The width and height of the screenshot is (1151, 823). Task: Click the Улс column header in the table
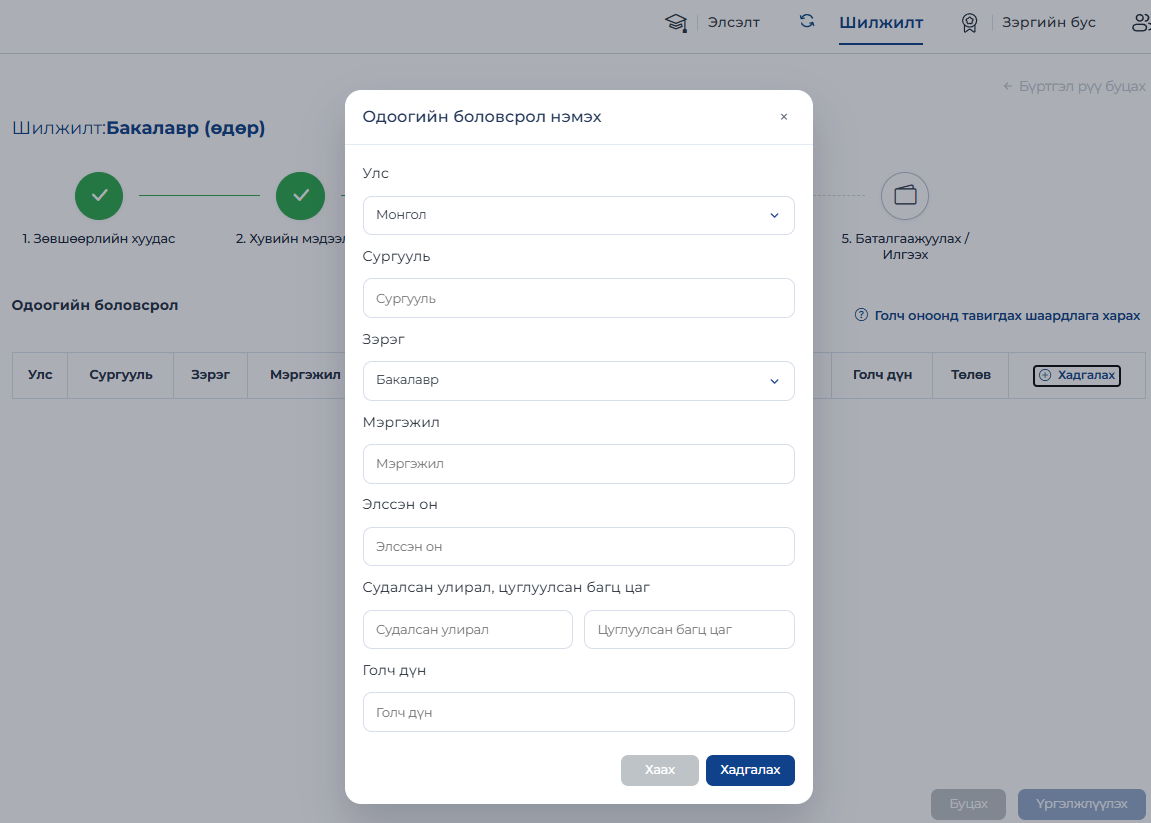pos(40,375)
